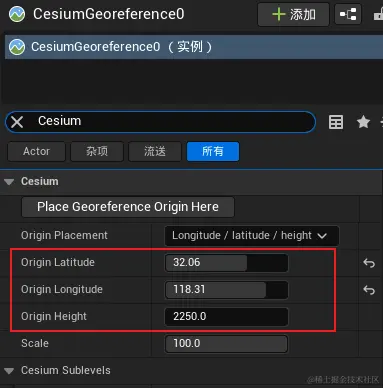Select the 流送 filter tab

click(x=155, y=152)
